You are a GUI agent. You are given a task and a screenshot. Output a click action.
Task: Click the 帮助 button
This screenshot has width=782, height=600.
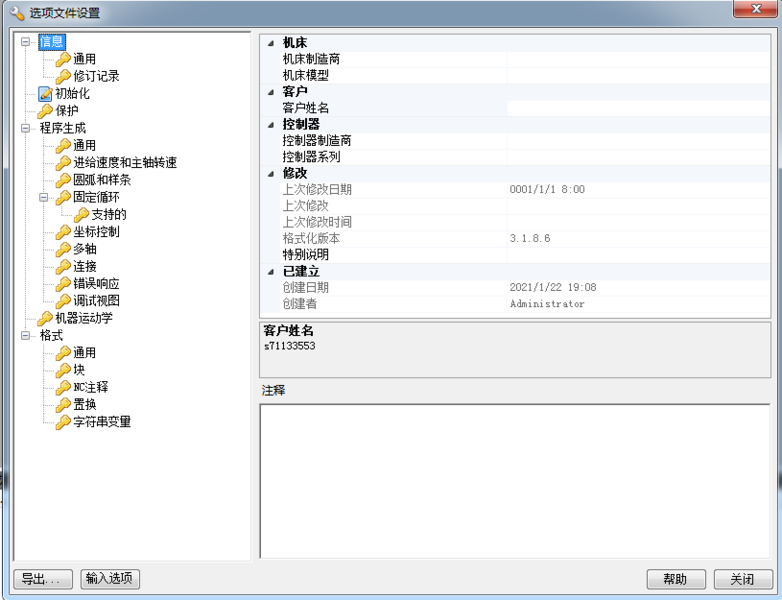[x=676, y=579]
